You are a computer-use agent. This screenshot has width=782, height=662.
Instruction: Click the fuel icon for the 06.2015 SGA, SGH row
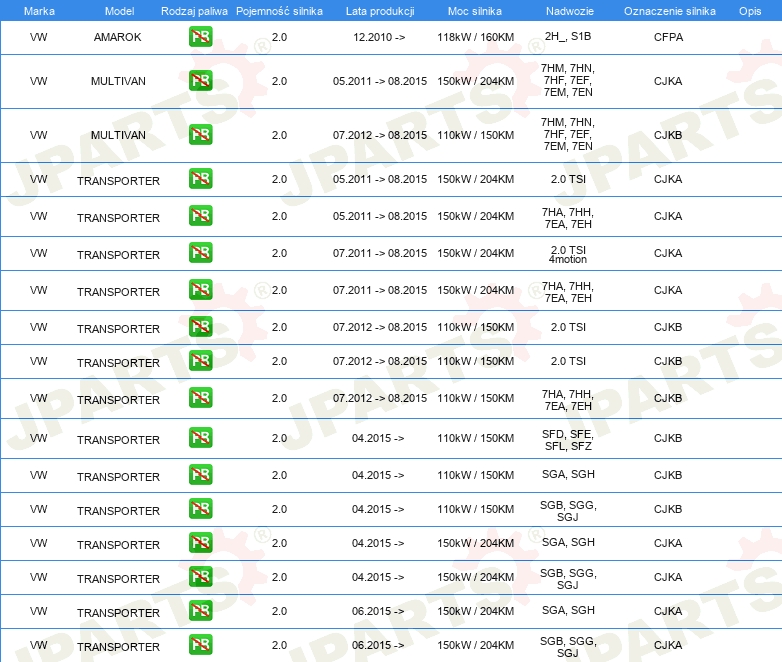201,610
